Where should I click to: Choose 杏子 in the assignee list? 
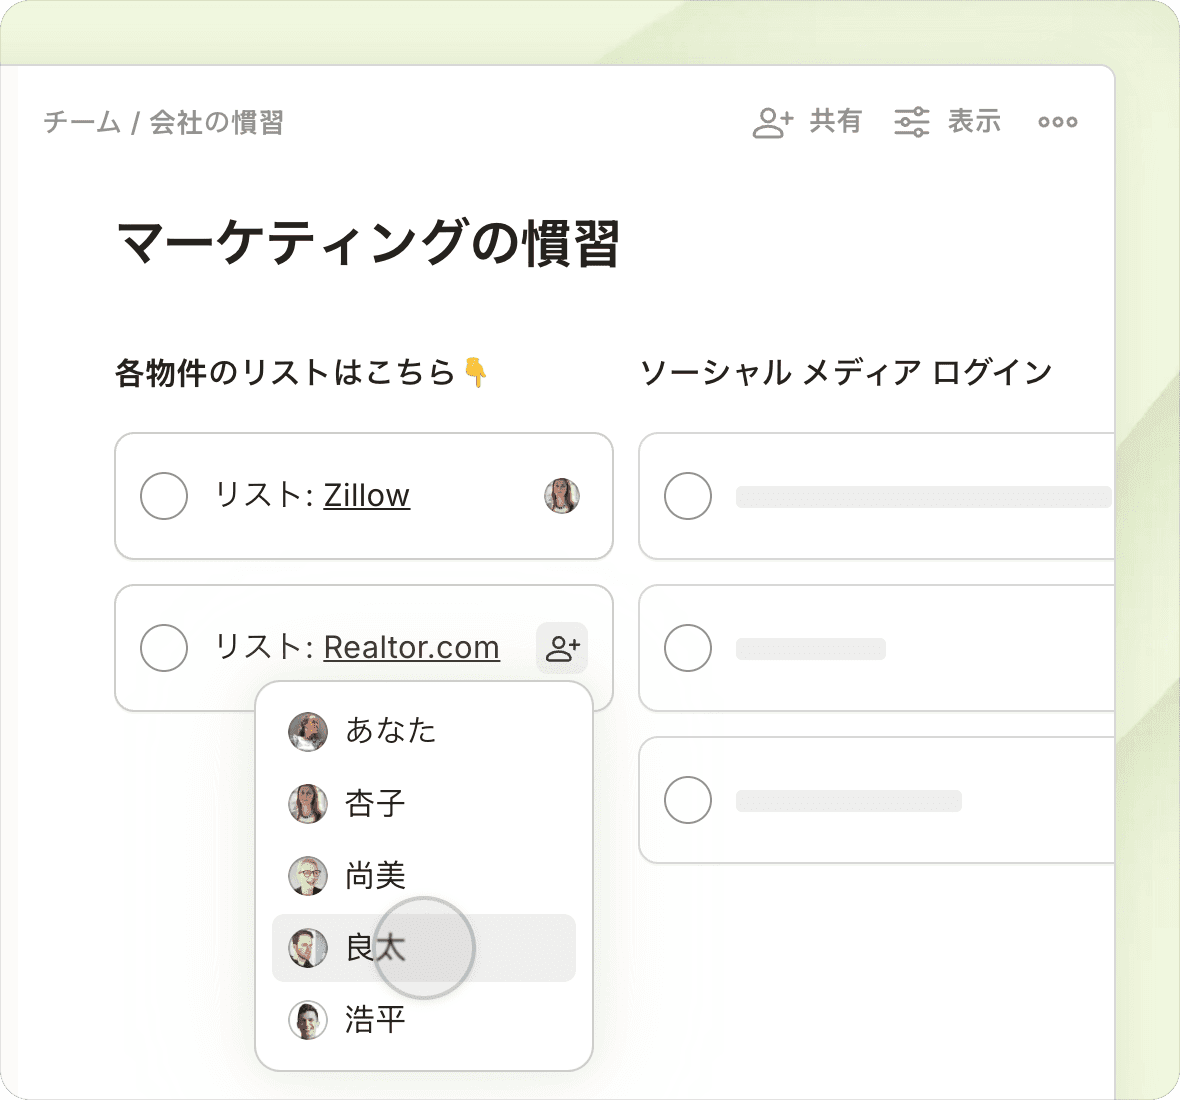click(x=375, y=804)
